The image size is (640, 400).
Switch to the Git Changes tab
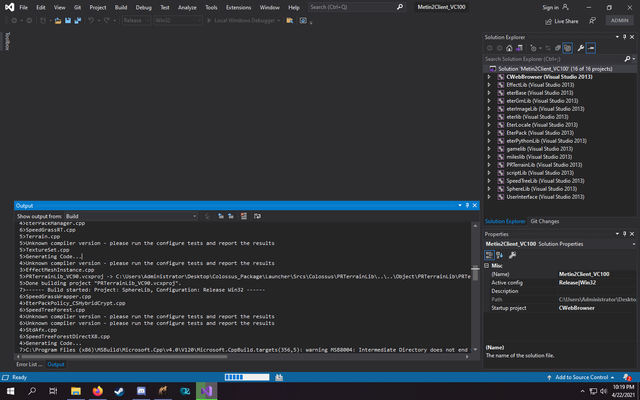point(544,221)
